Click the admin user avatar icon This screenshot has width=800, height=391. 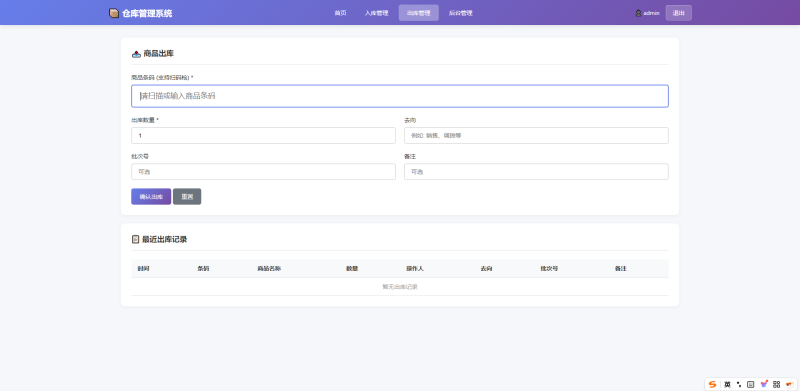tap(638, 13)
